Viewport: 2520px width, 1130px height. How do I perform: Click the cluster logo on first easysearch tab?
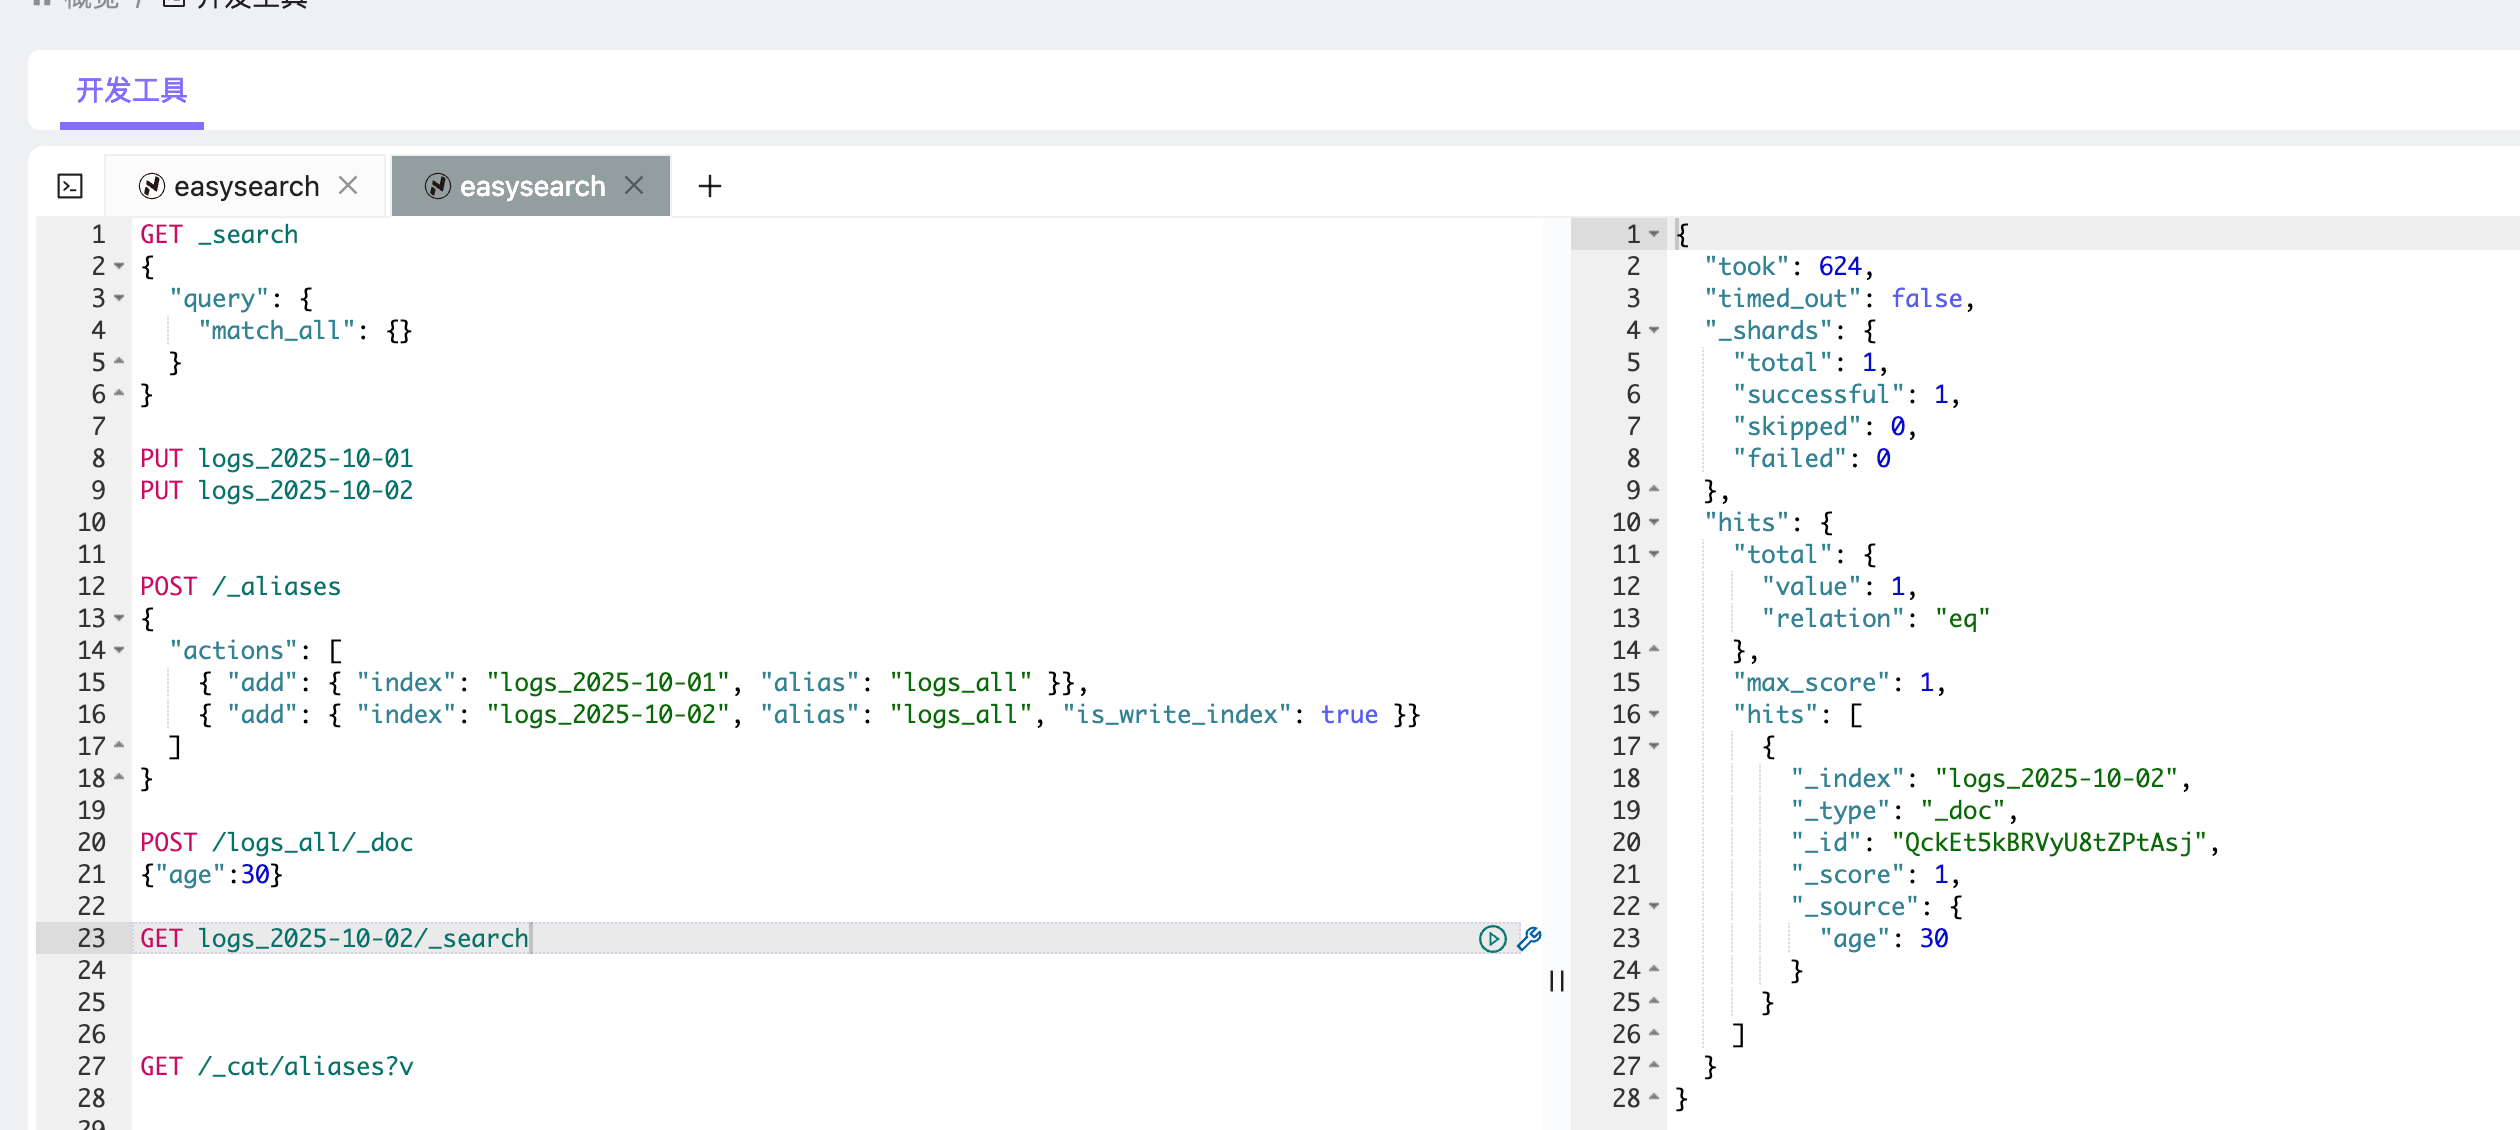pos(152,186)
